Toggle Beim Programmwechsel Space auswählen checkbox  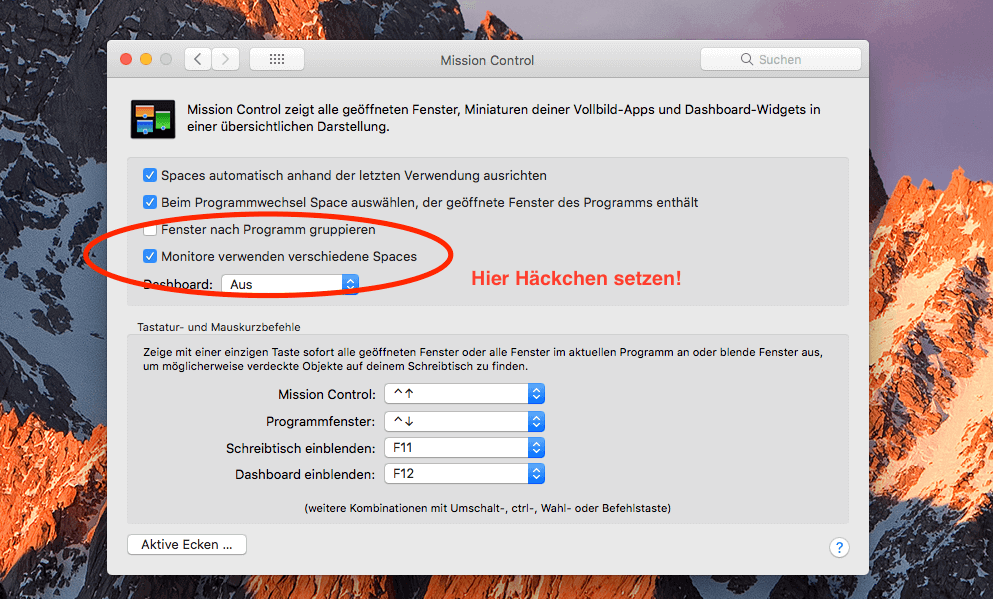[x=150, y=203]
